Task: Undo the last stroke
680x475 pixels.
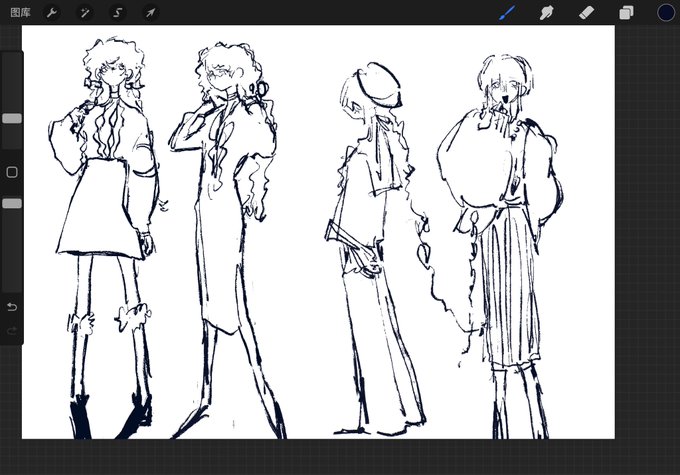Action: tap(12, 307)
